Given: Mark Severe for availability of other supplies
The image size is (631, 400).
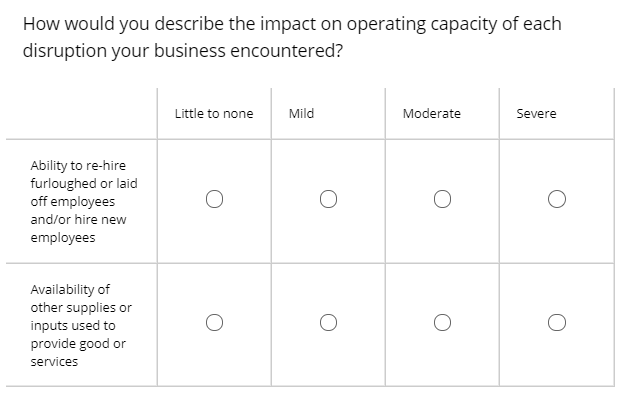Looking at the screenshot, I should 557,323.
